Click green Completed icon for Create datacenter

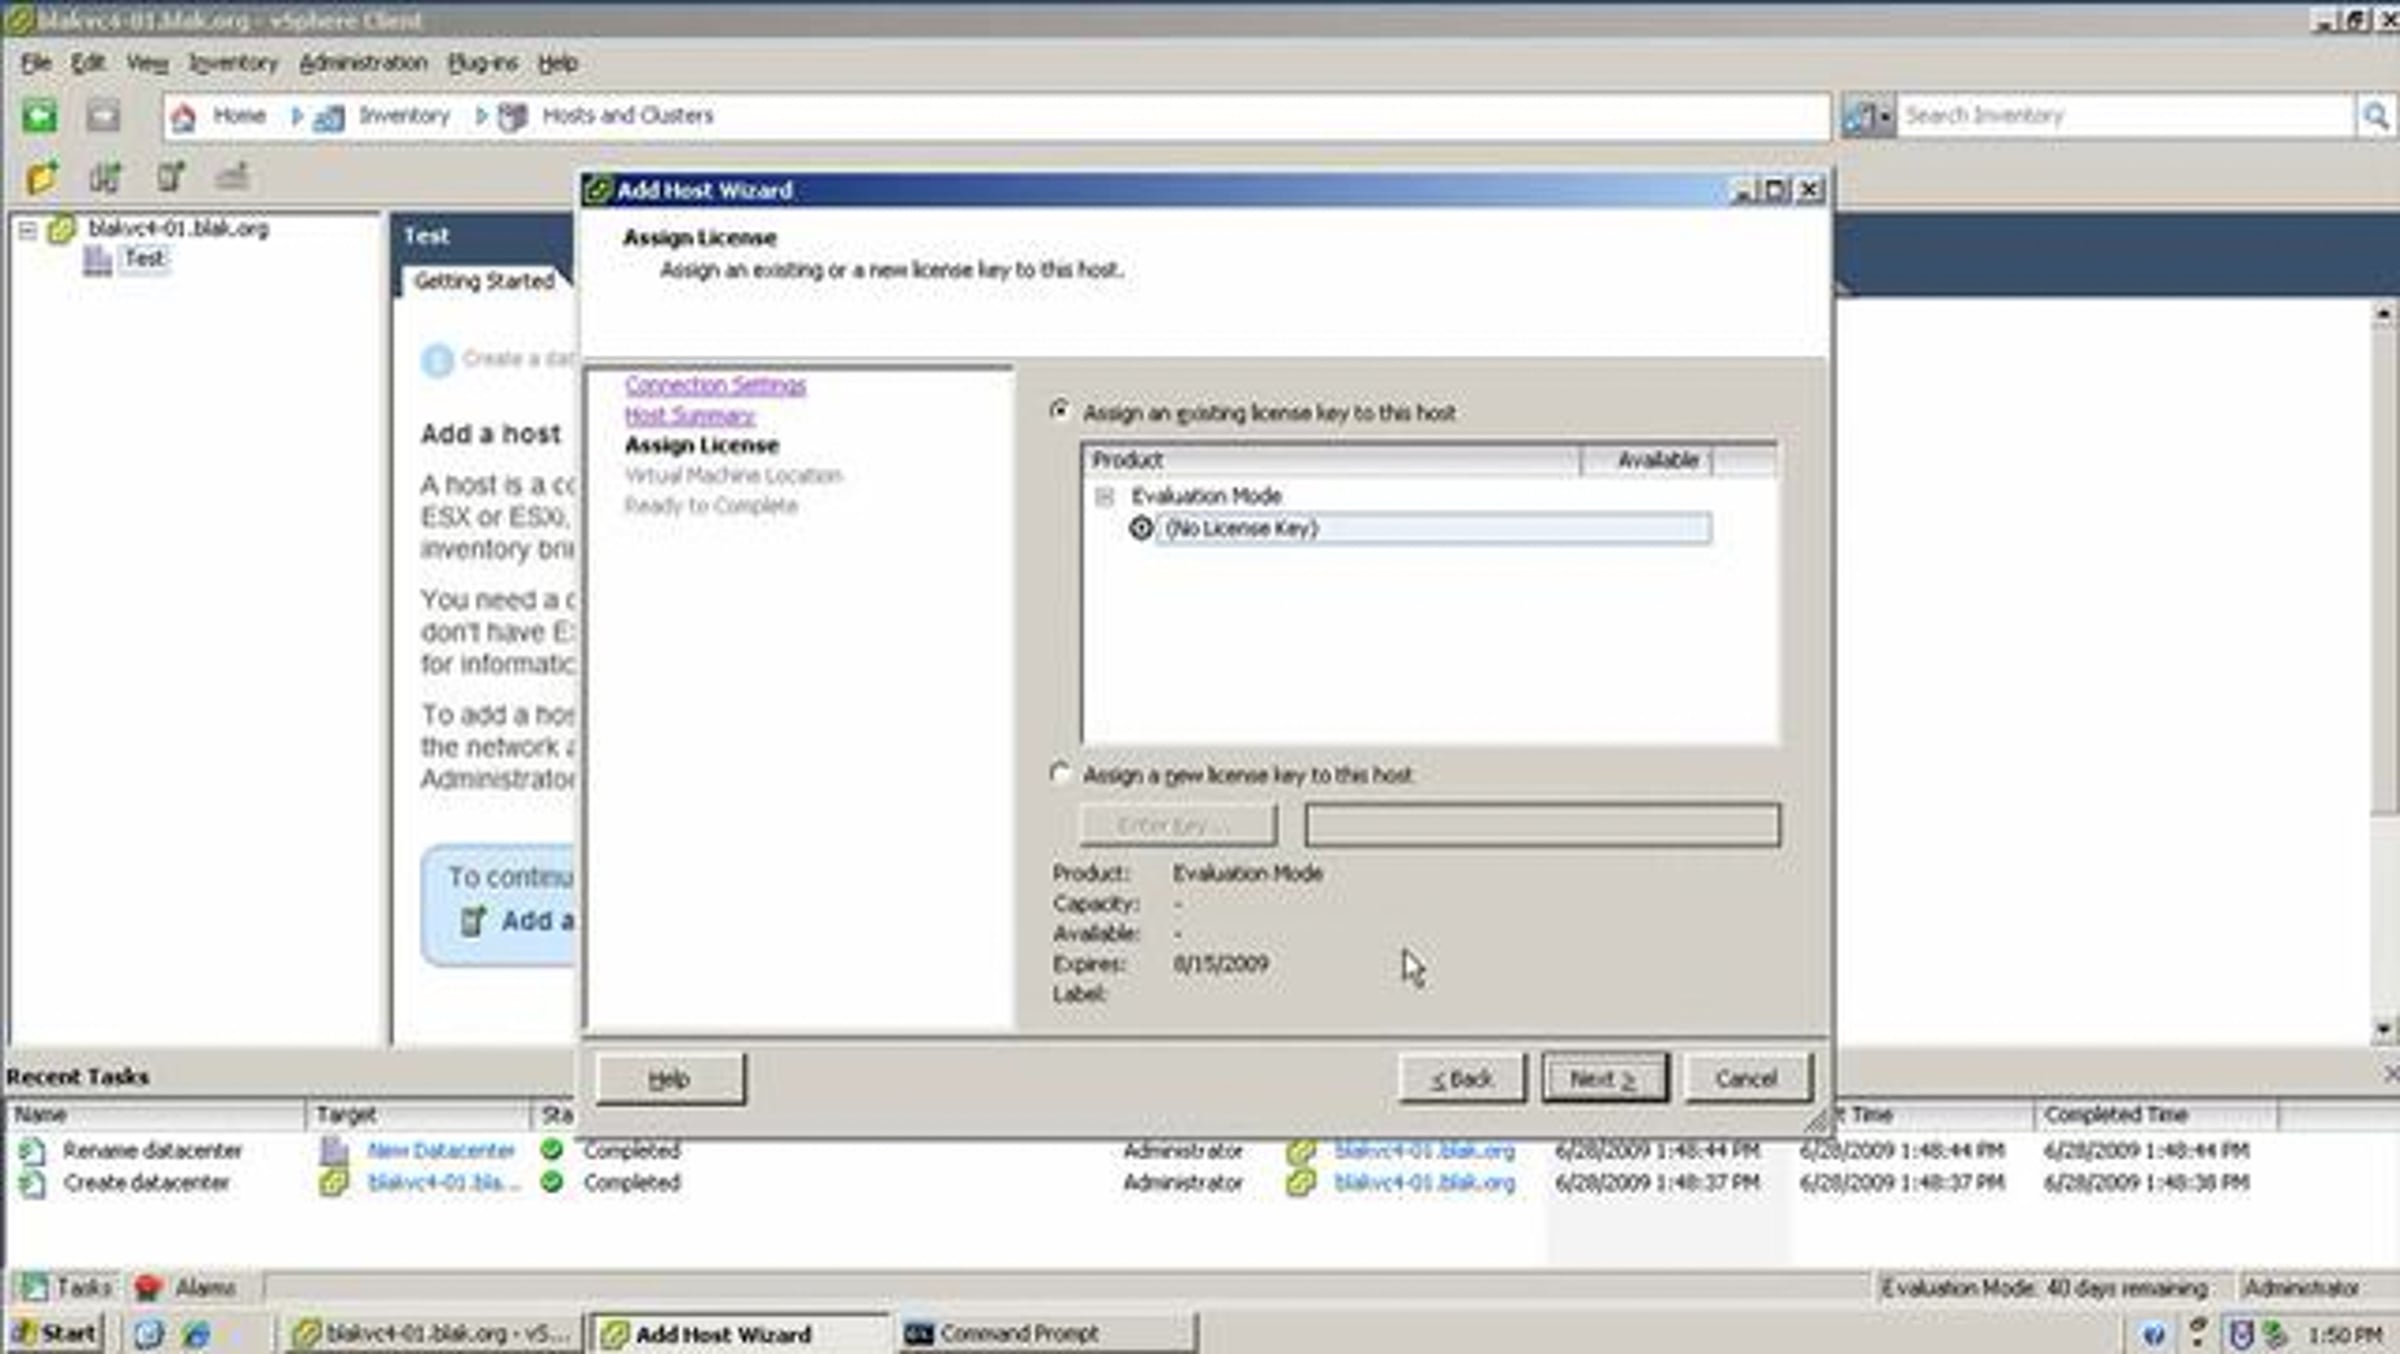551,1182
